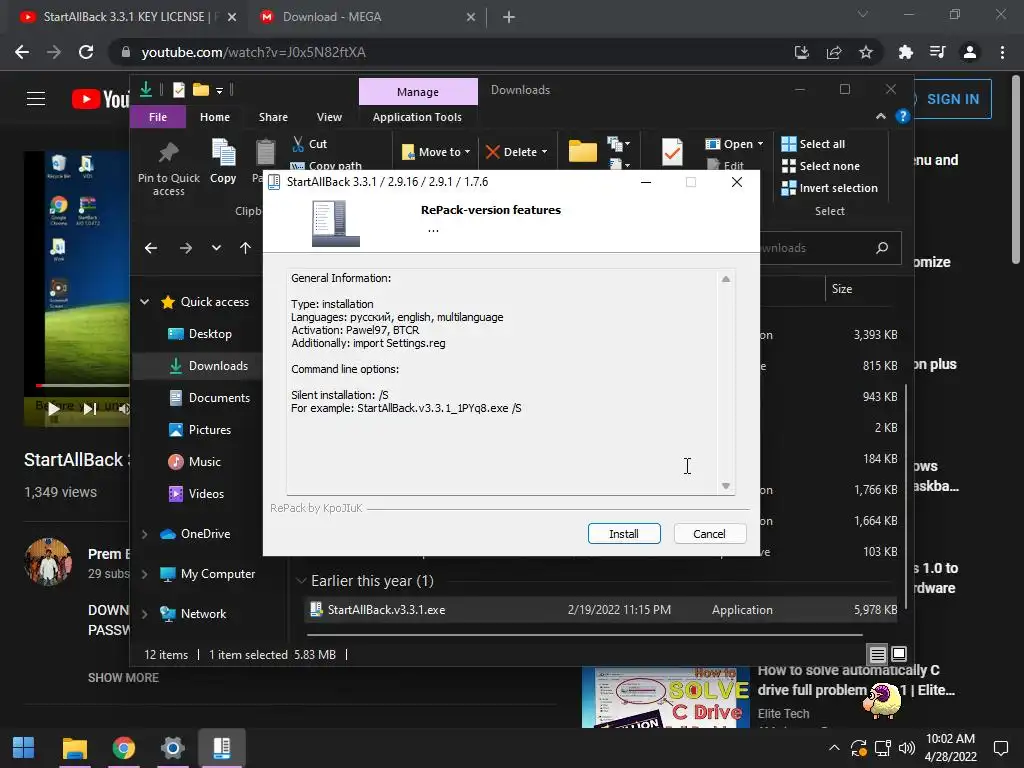Bookmark this page with star icon
This screenshot has height=768, width=1024.
tap(866, 52)
